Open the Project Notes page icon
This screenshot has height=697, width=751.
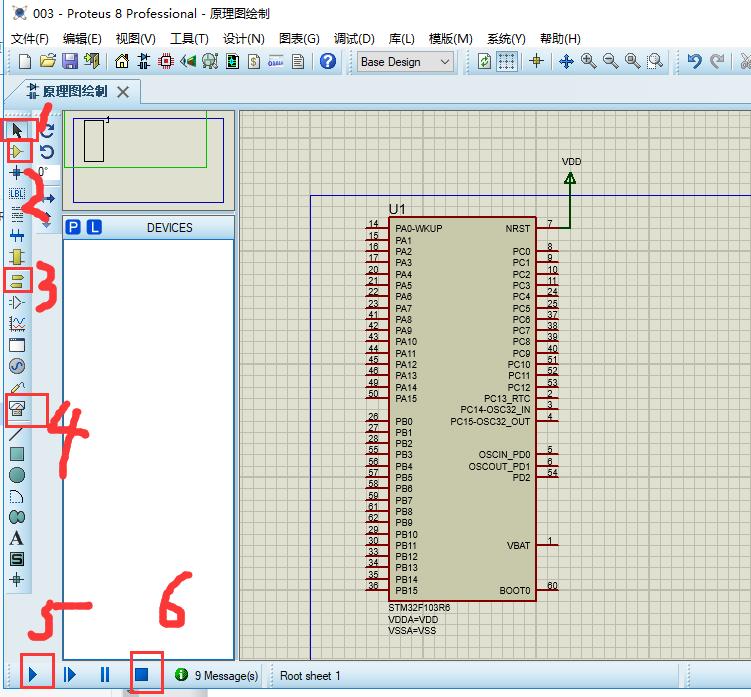coord(298,61)
